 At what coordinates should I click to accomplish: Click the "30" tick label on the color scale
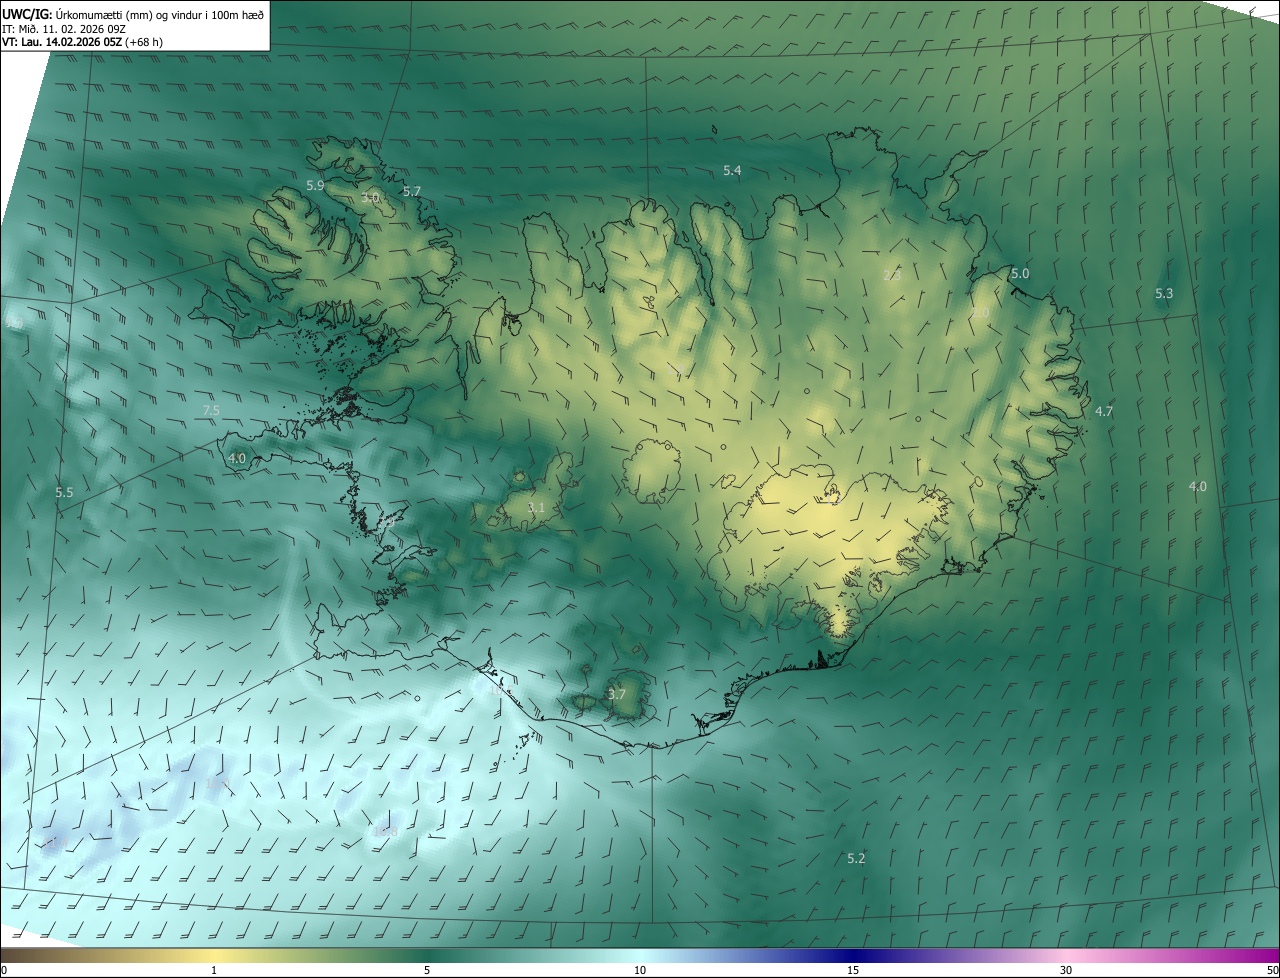pos(1066,970)
